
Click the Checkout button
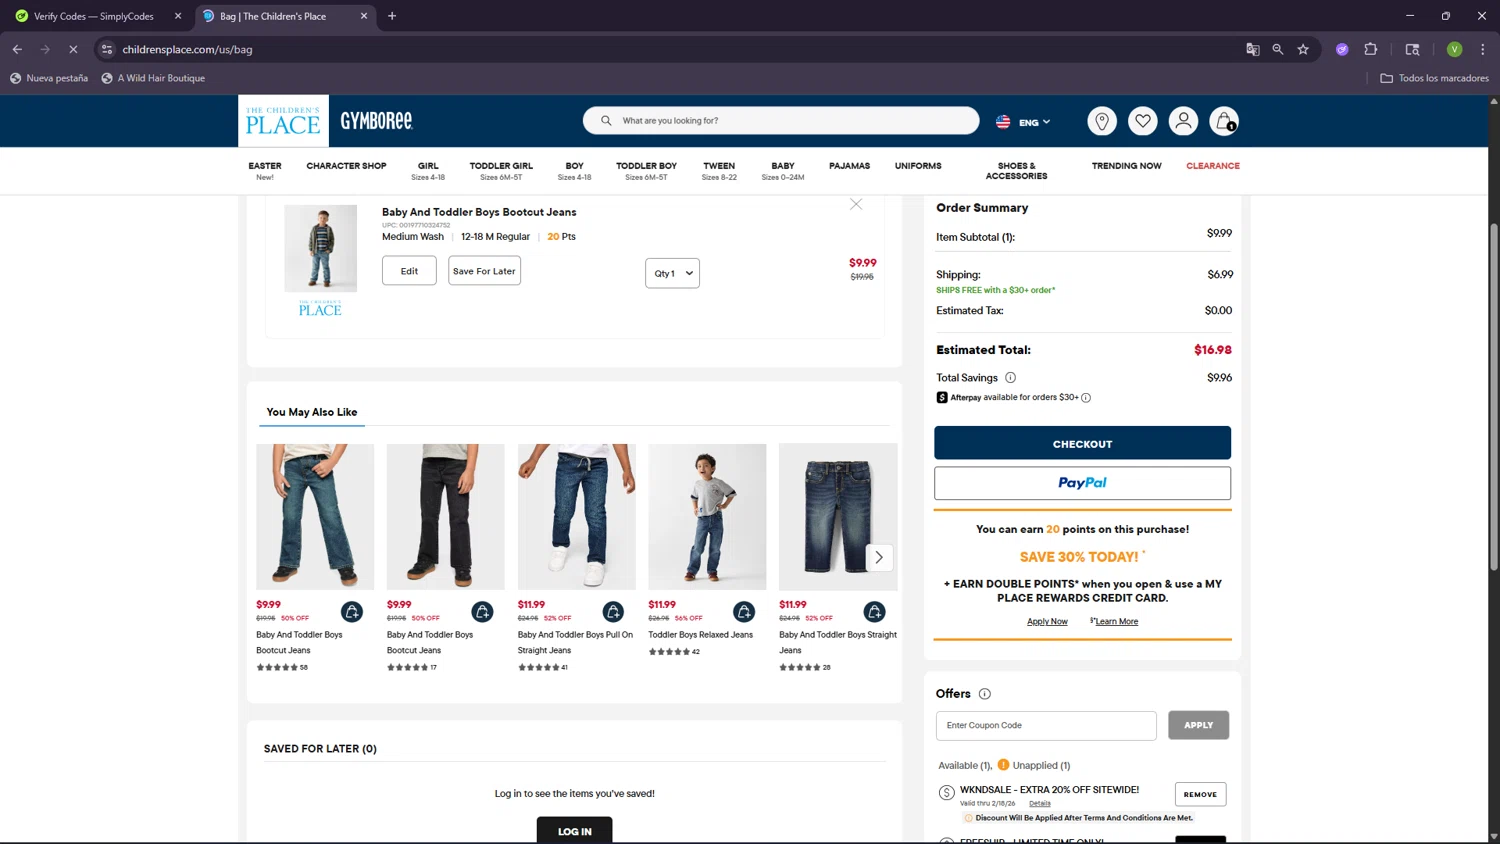pyautogui.click(x=1082, y=443)
